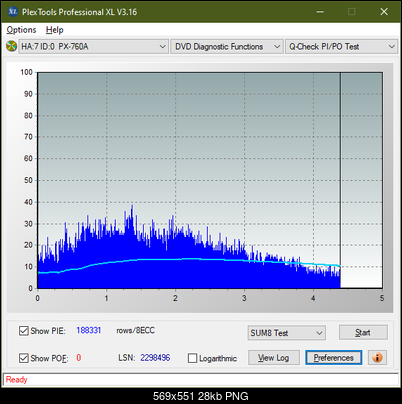Click the PlexTools XL app icon in title bar

(12, 12)
